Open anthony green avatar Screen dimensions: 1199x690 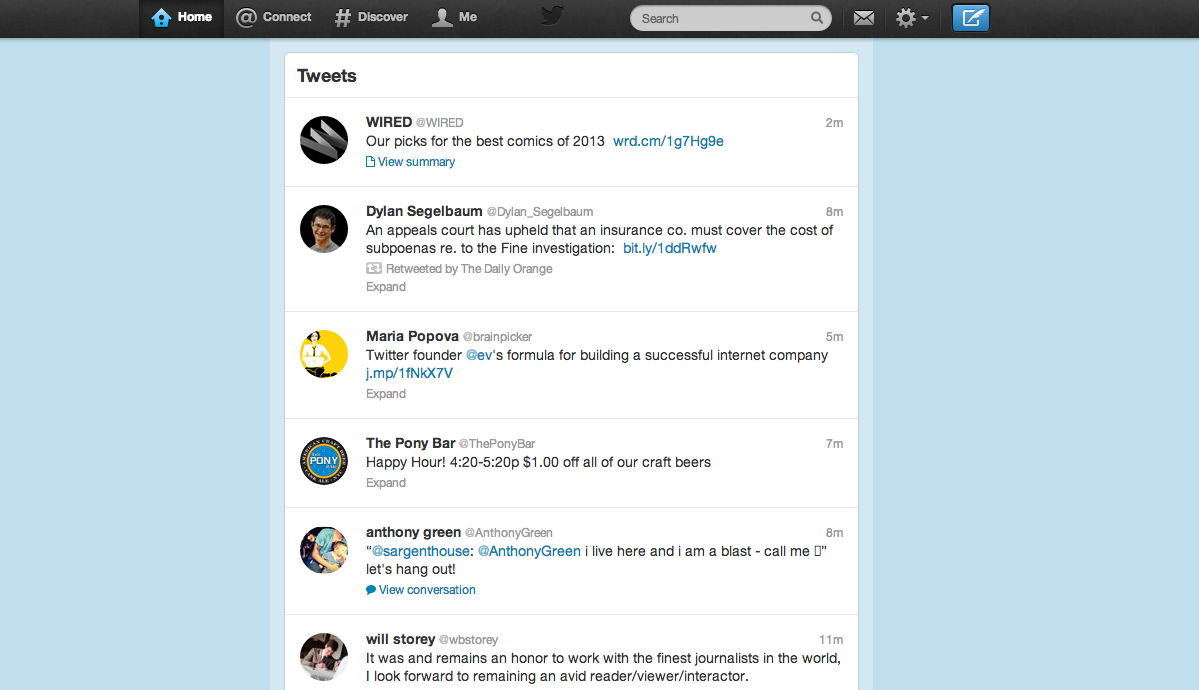point(323,549)
